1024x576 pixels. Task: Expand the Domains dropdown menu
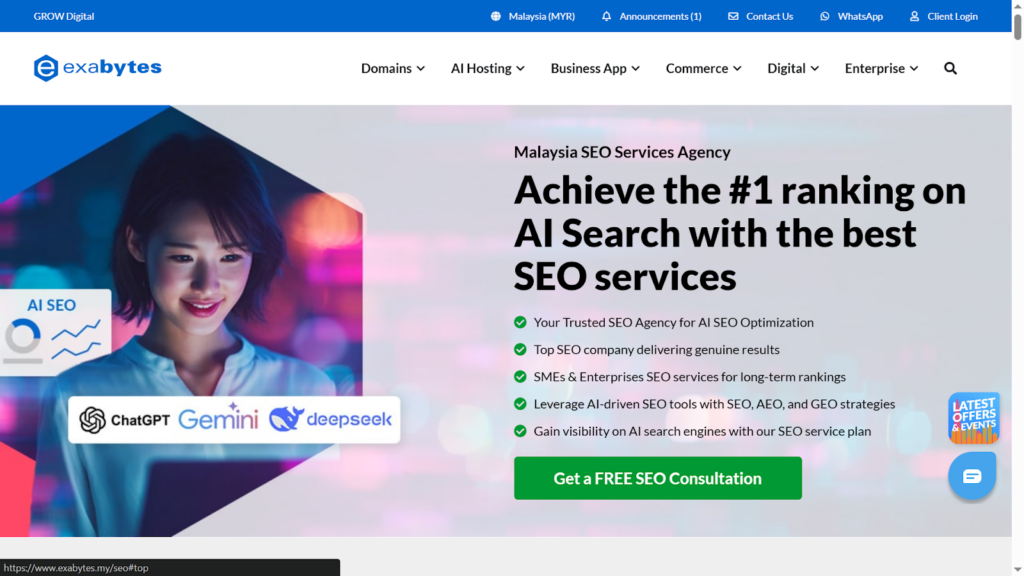(392, 68)
